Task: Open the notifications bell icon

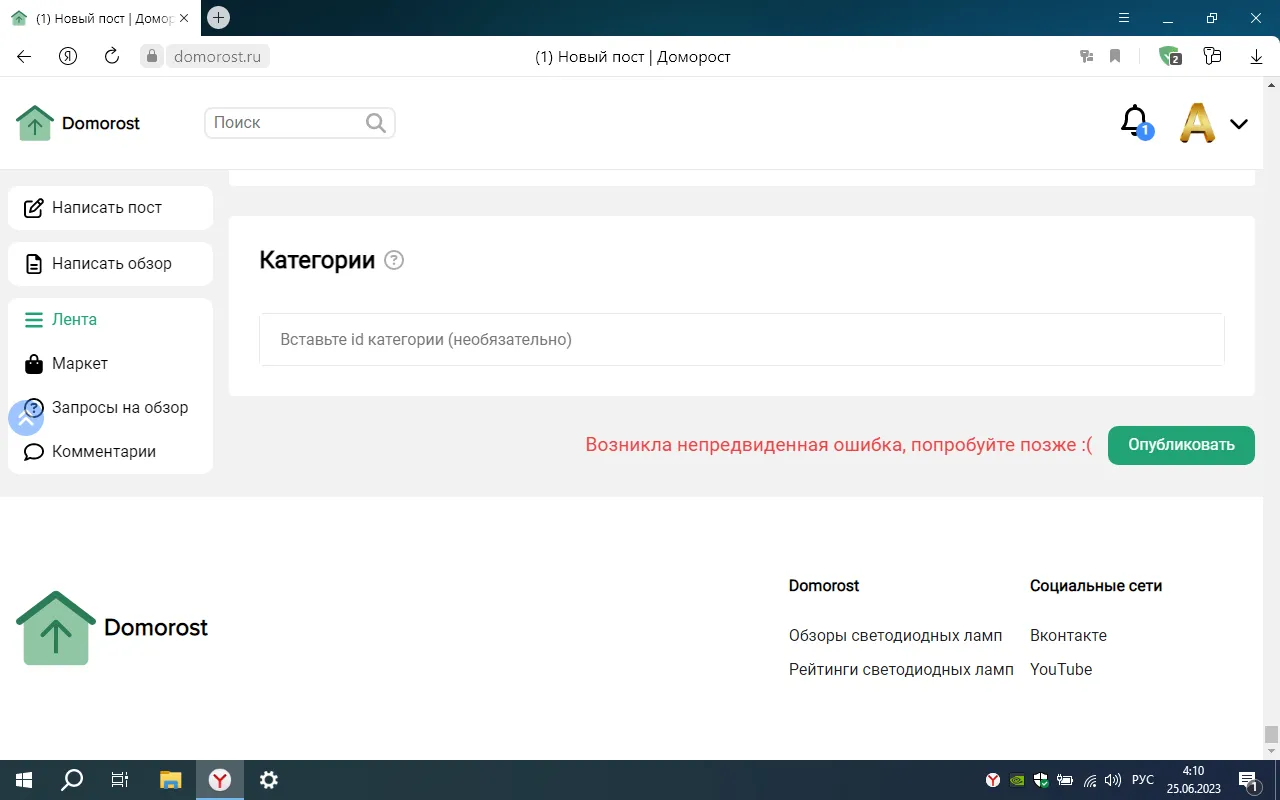Action: coord(1134,122)
